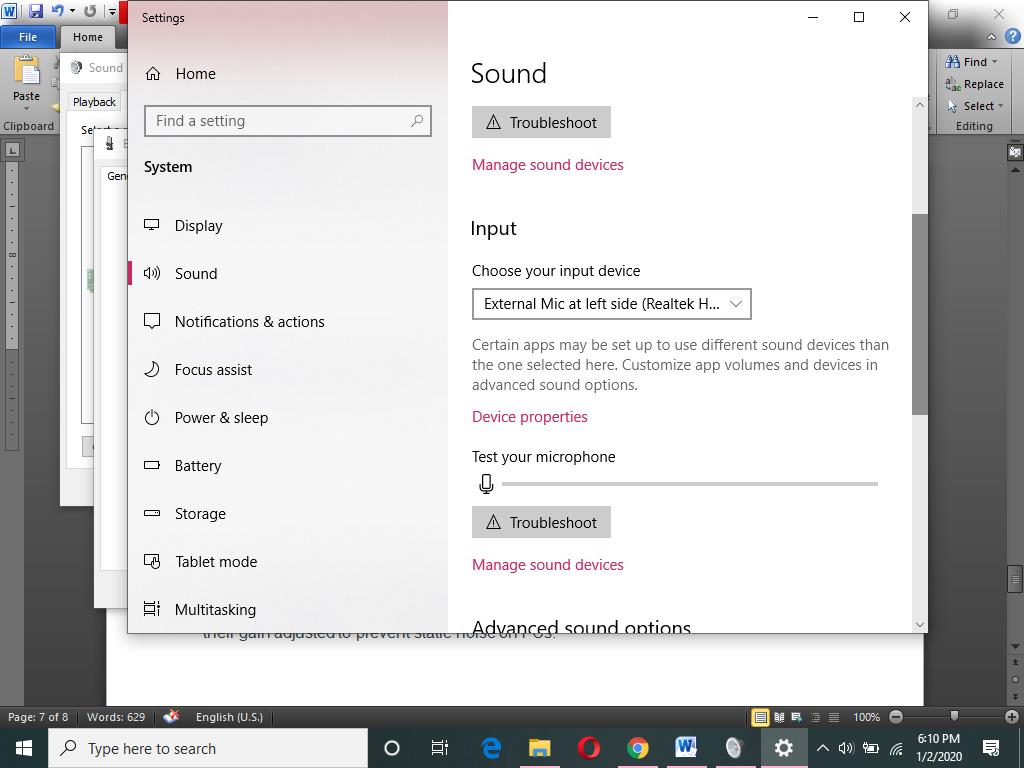Click the Find a setting search box
This screenshot has height=768, width=1024.
pos(287,120)
